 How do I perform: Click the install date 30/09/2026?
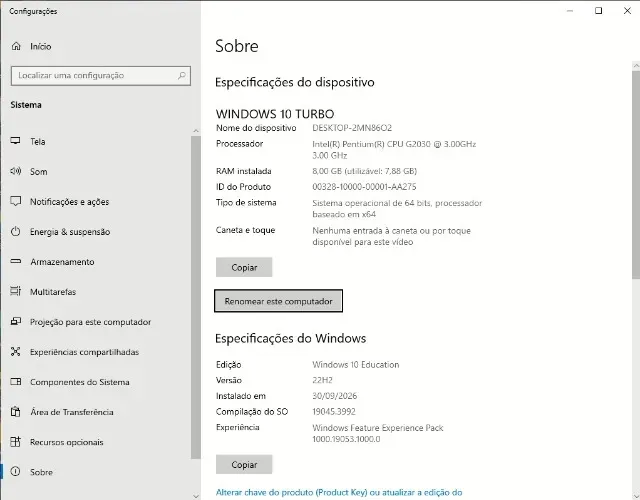click(x=334, y=396)
